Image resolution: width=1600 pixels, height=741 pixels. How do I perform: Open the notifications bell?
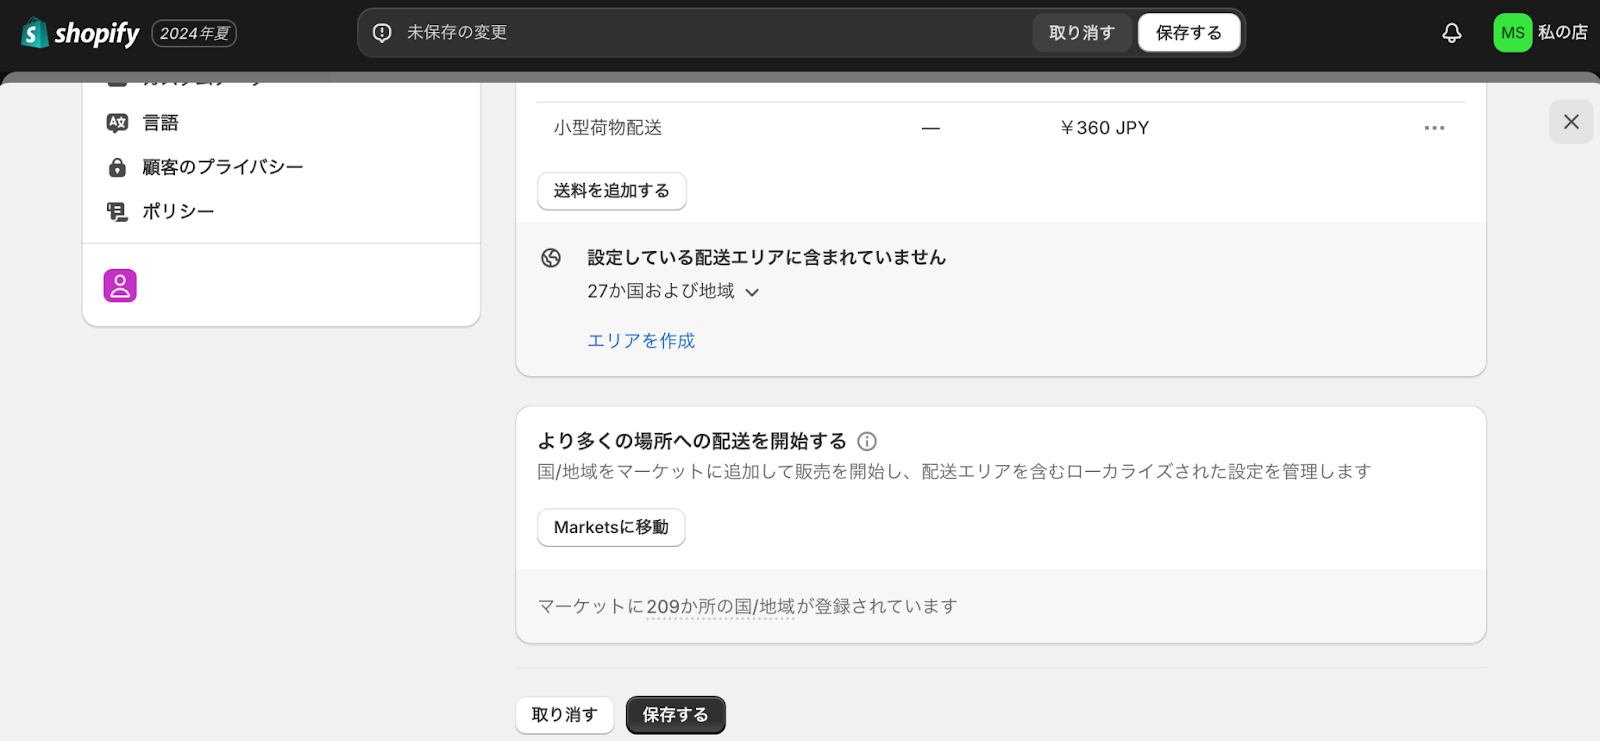pyautogui.click(x=1451, y=33)
